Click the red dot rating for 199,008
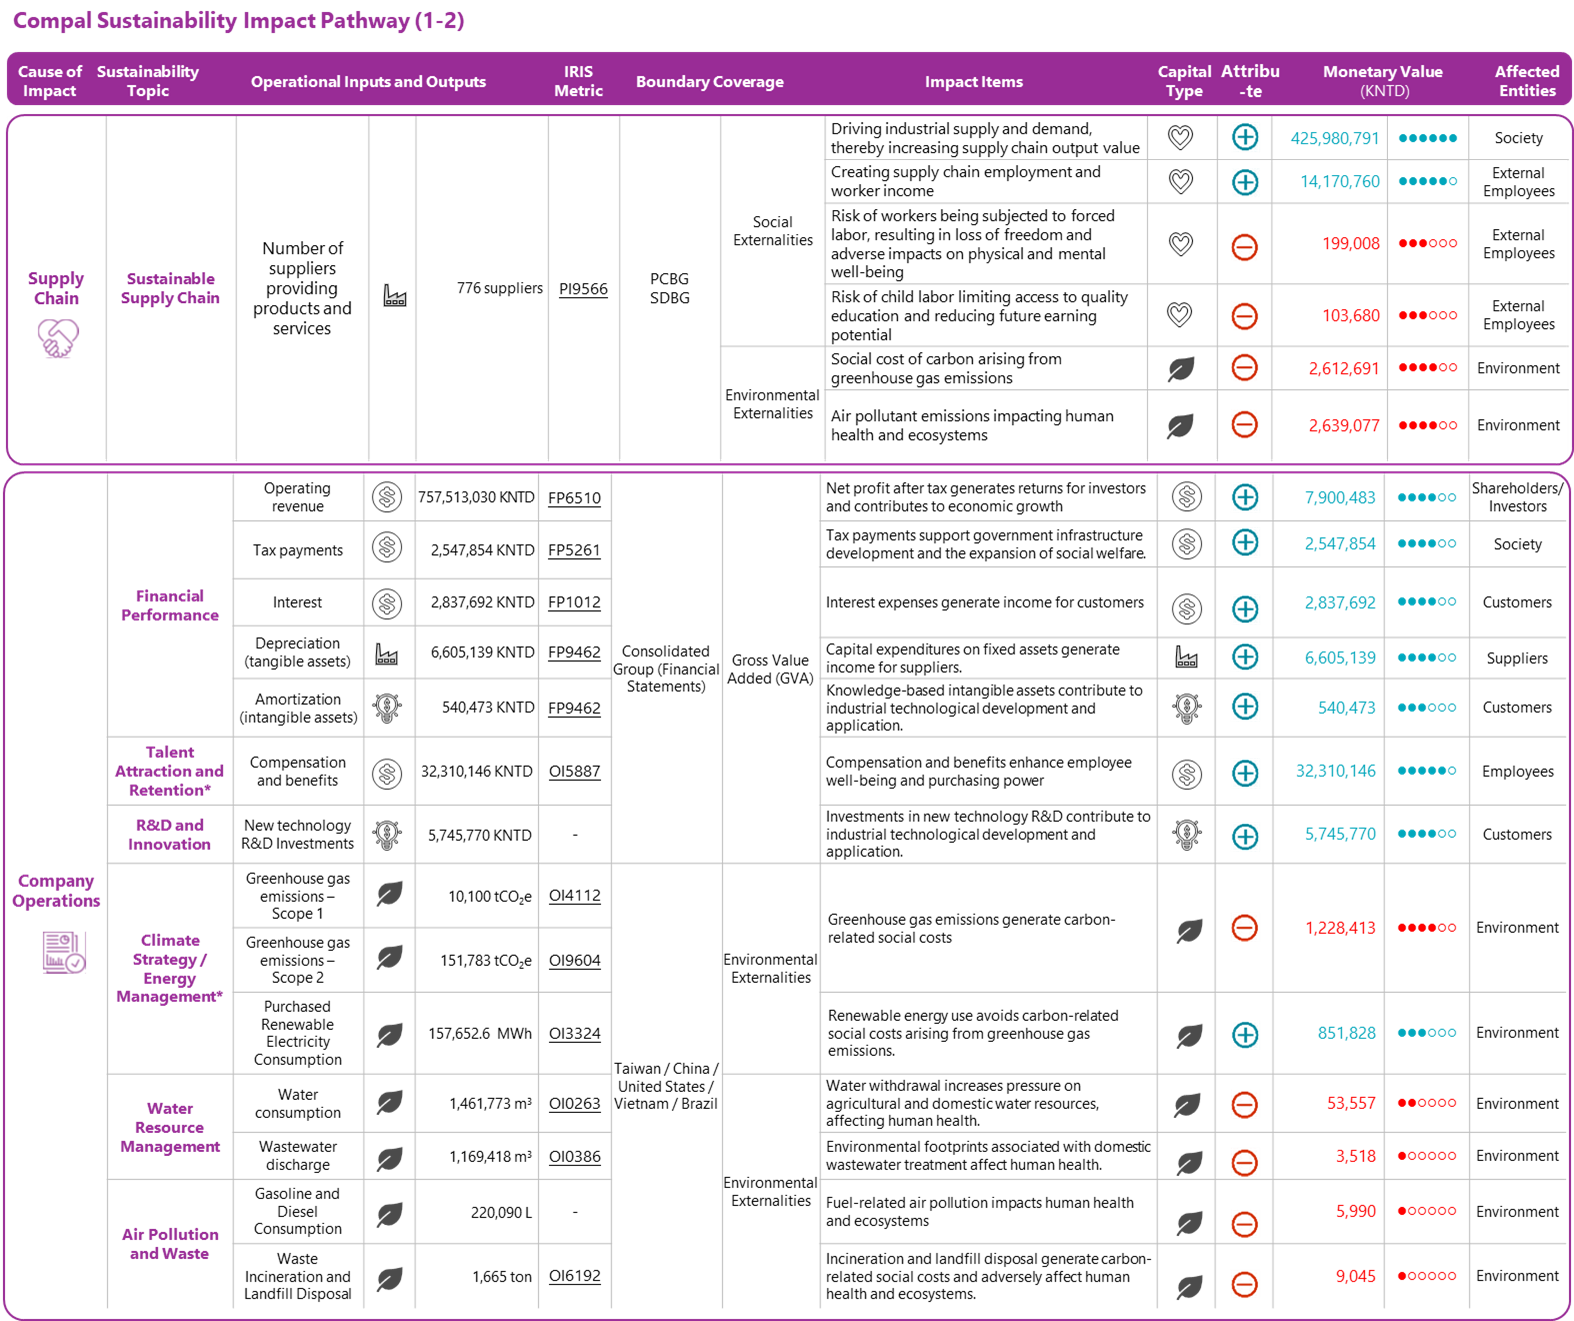 tap(1427, 243)
